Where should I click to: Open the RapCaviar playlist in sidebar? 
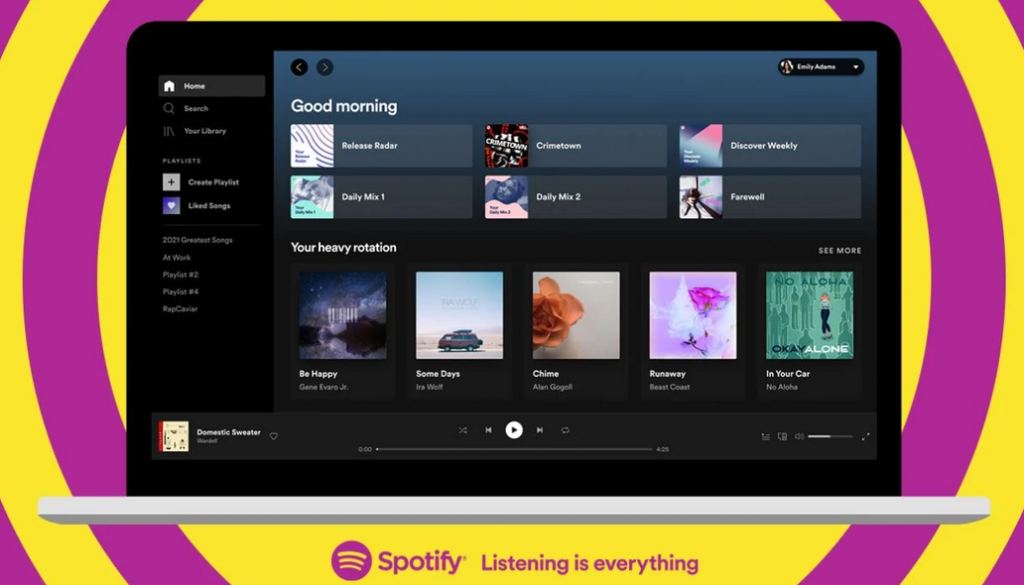(181, 309)
